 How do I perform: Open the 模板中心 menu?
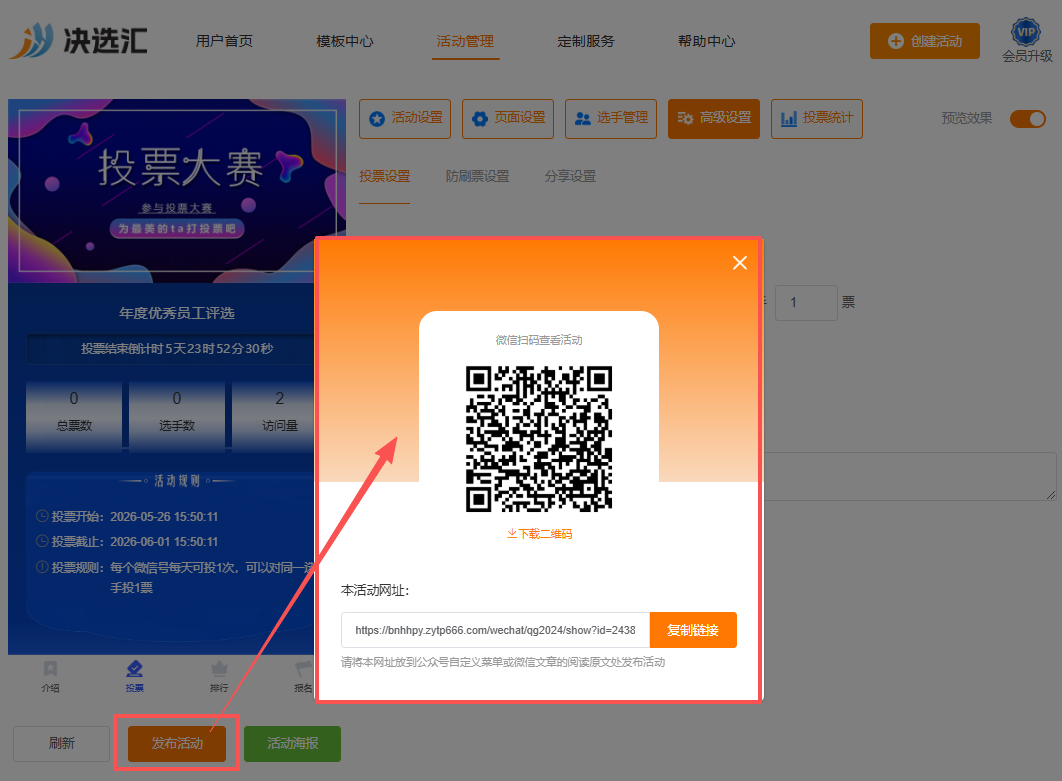(345, 41)
